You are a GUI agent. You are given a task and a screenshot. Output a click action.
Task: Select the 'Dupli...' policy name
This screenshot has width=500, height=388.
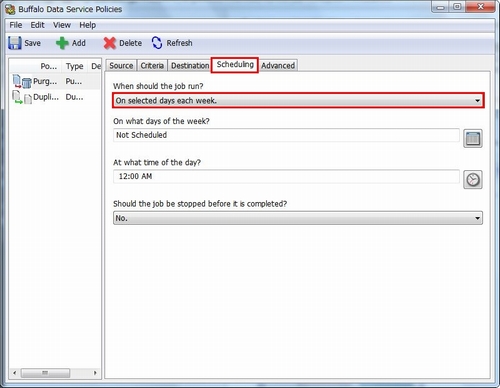46,97
